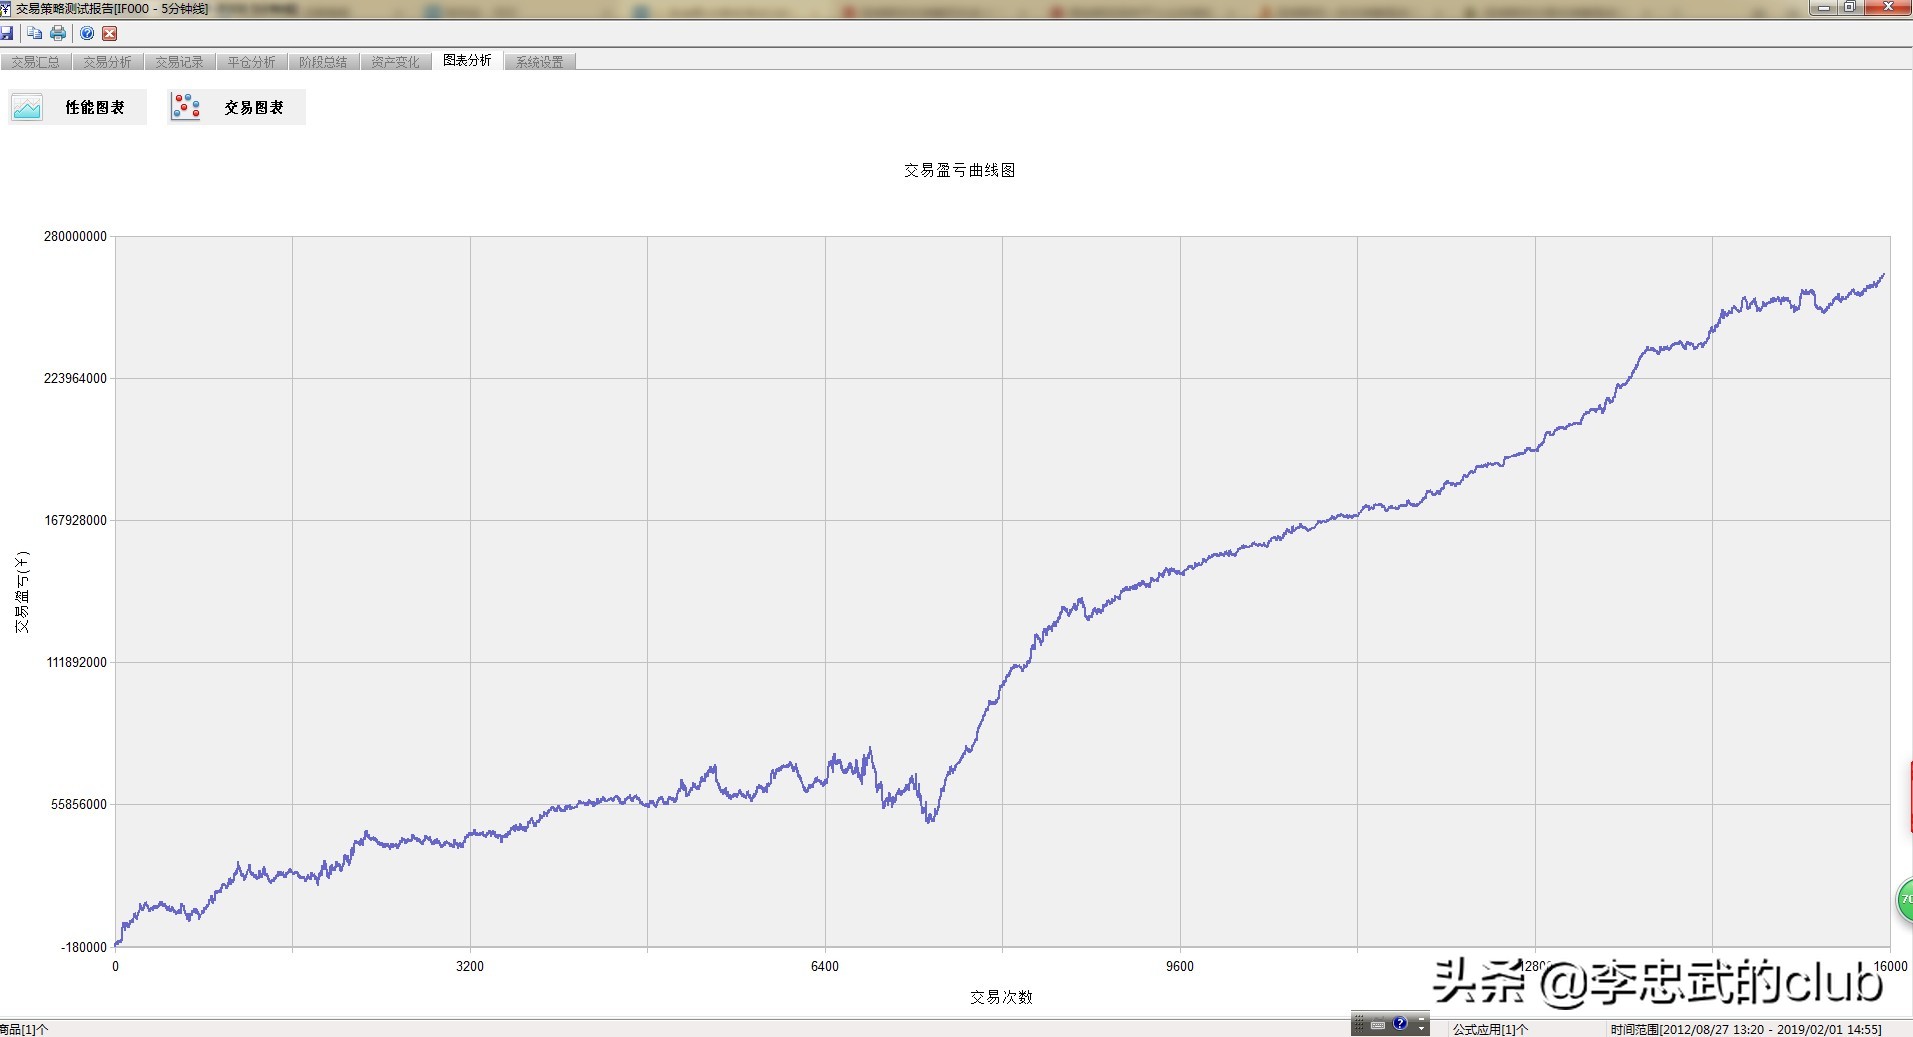Restore down the report window
This screenshot has width=1913, height=1037.
point(1850,7)
